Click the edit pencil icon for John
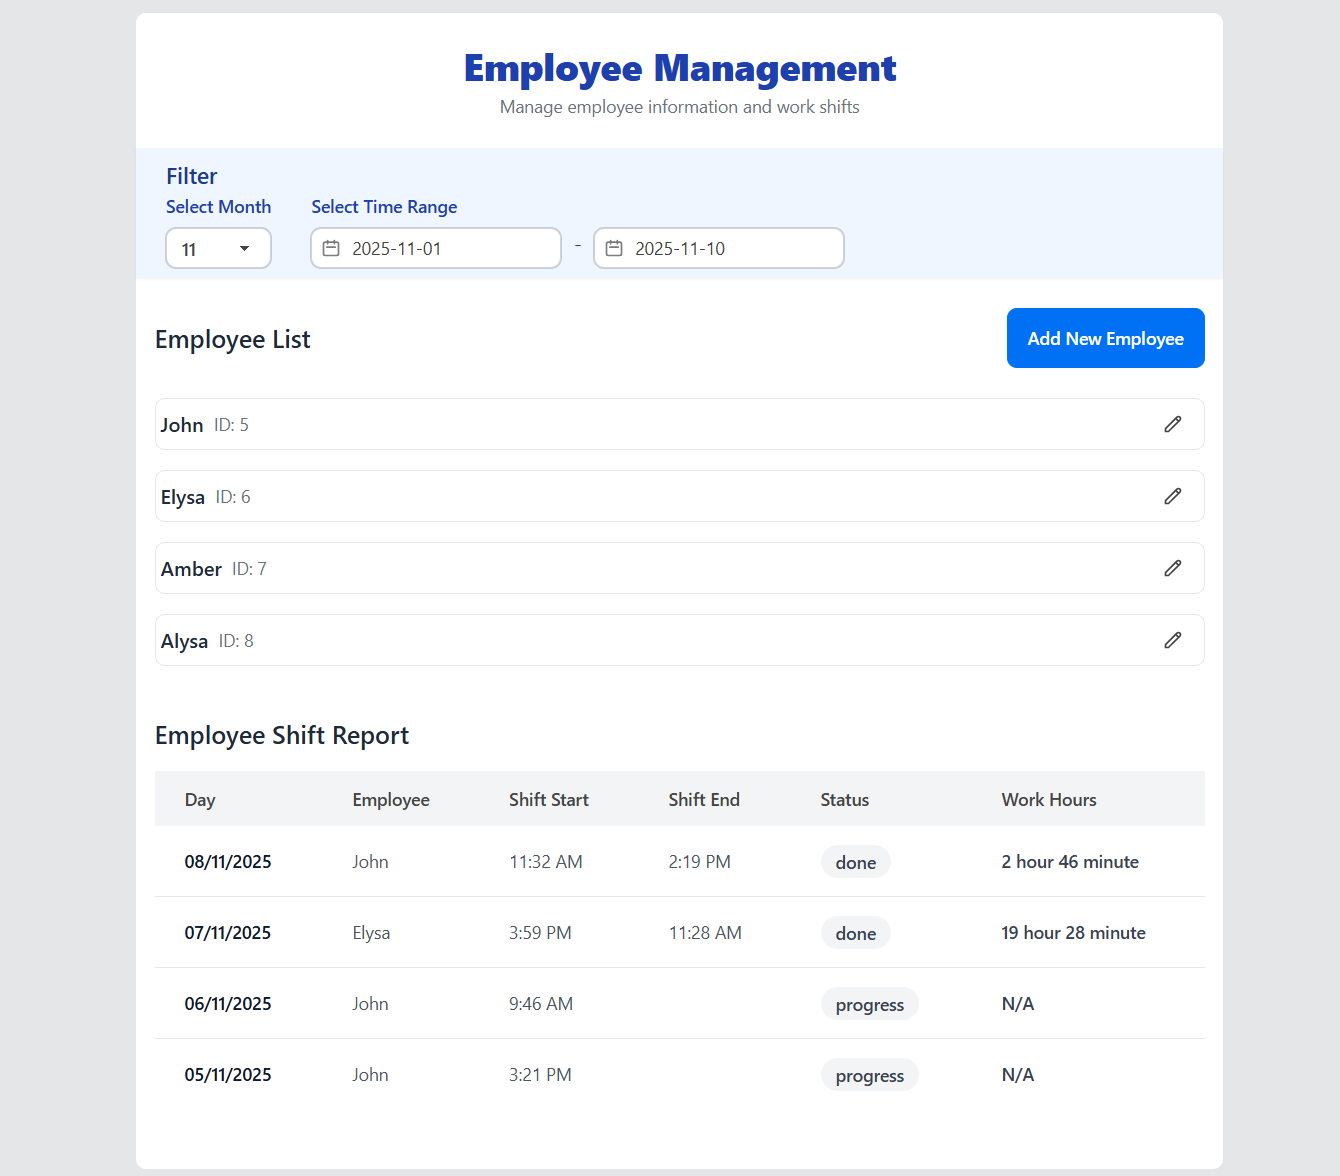This screenshot has width=1340, height=1176. pos(1172,424)
